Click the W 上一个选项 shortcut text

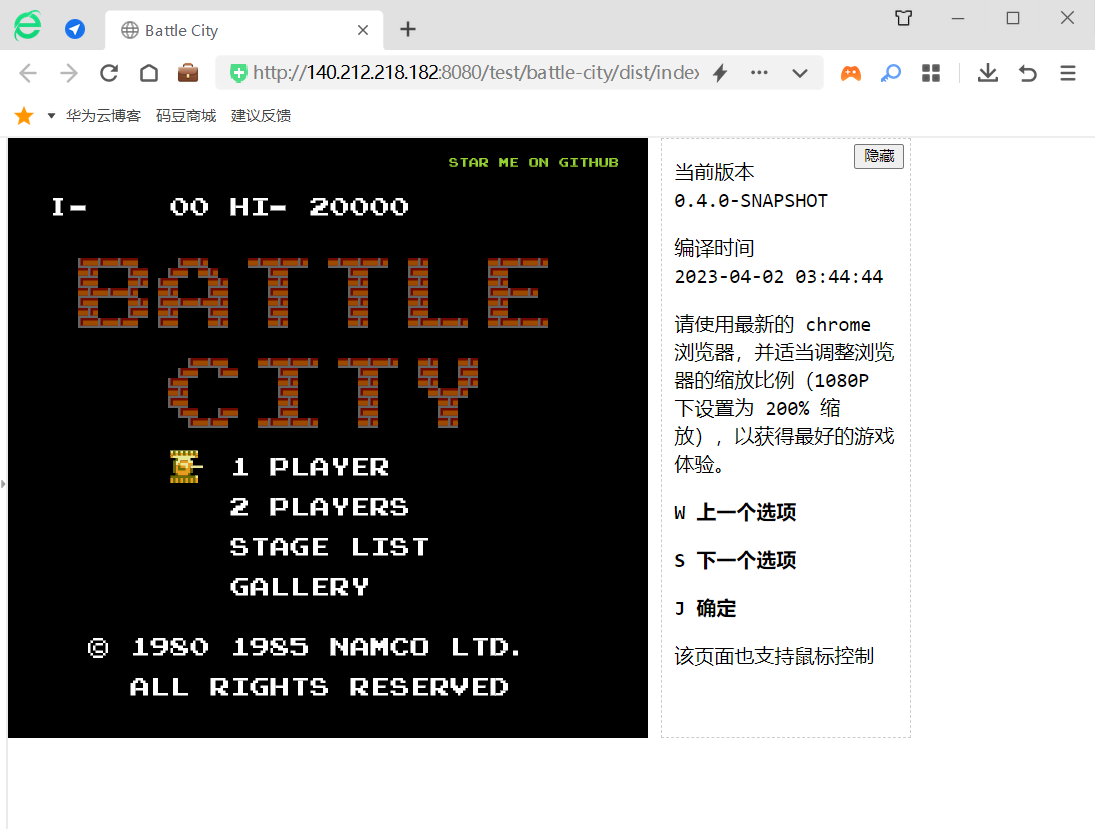click(x=735, y=513)
